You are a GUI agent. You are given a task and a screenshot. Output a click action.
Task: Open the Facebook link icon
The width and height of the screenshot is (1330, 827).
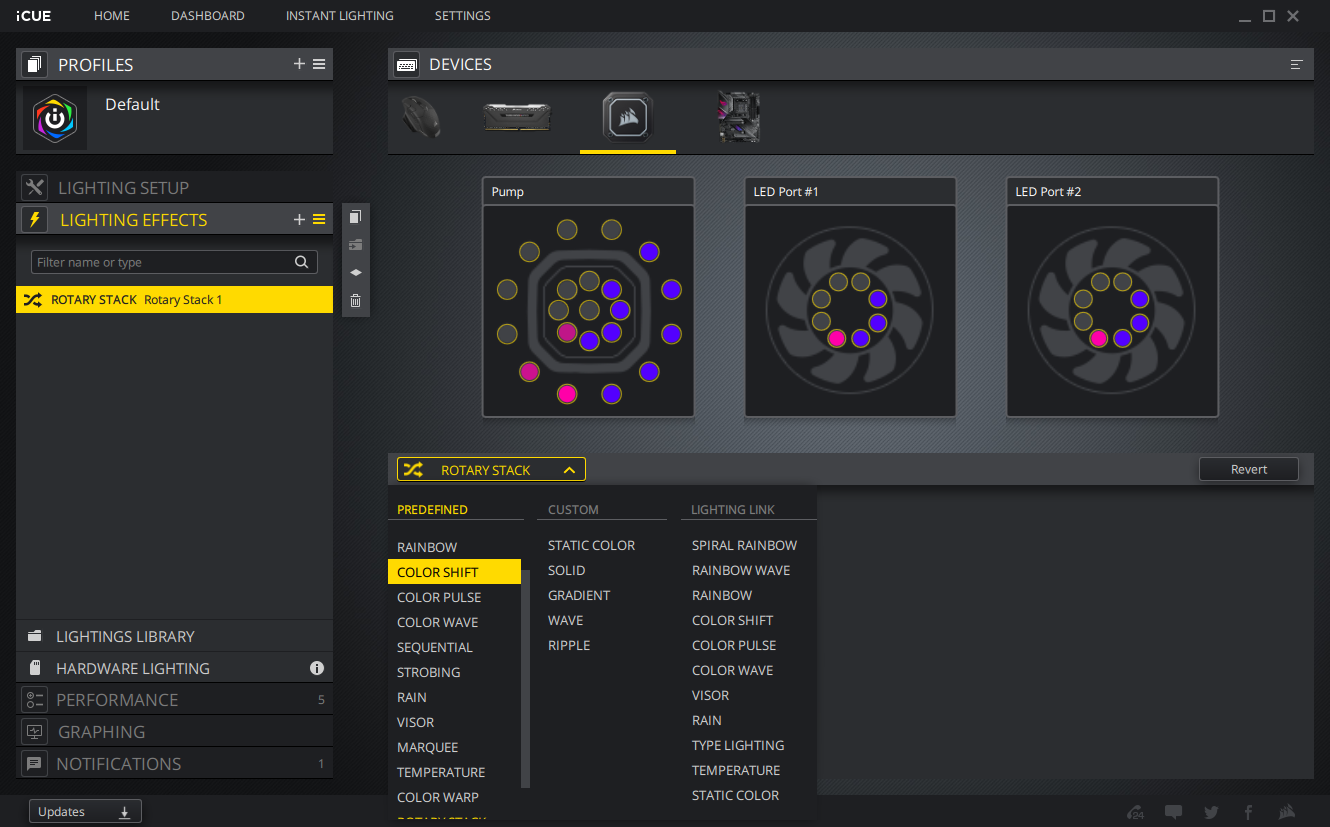(1248, 812)
